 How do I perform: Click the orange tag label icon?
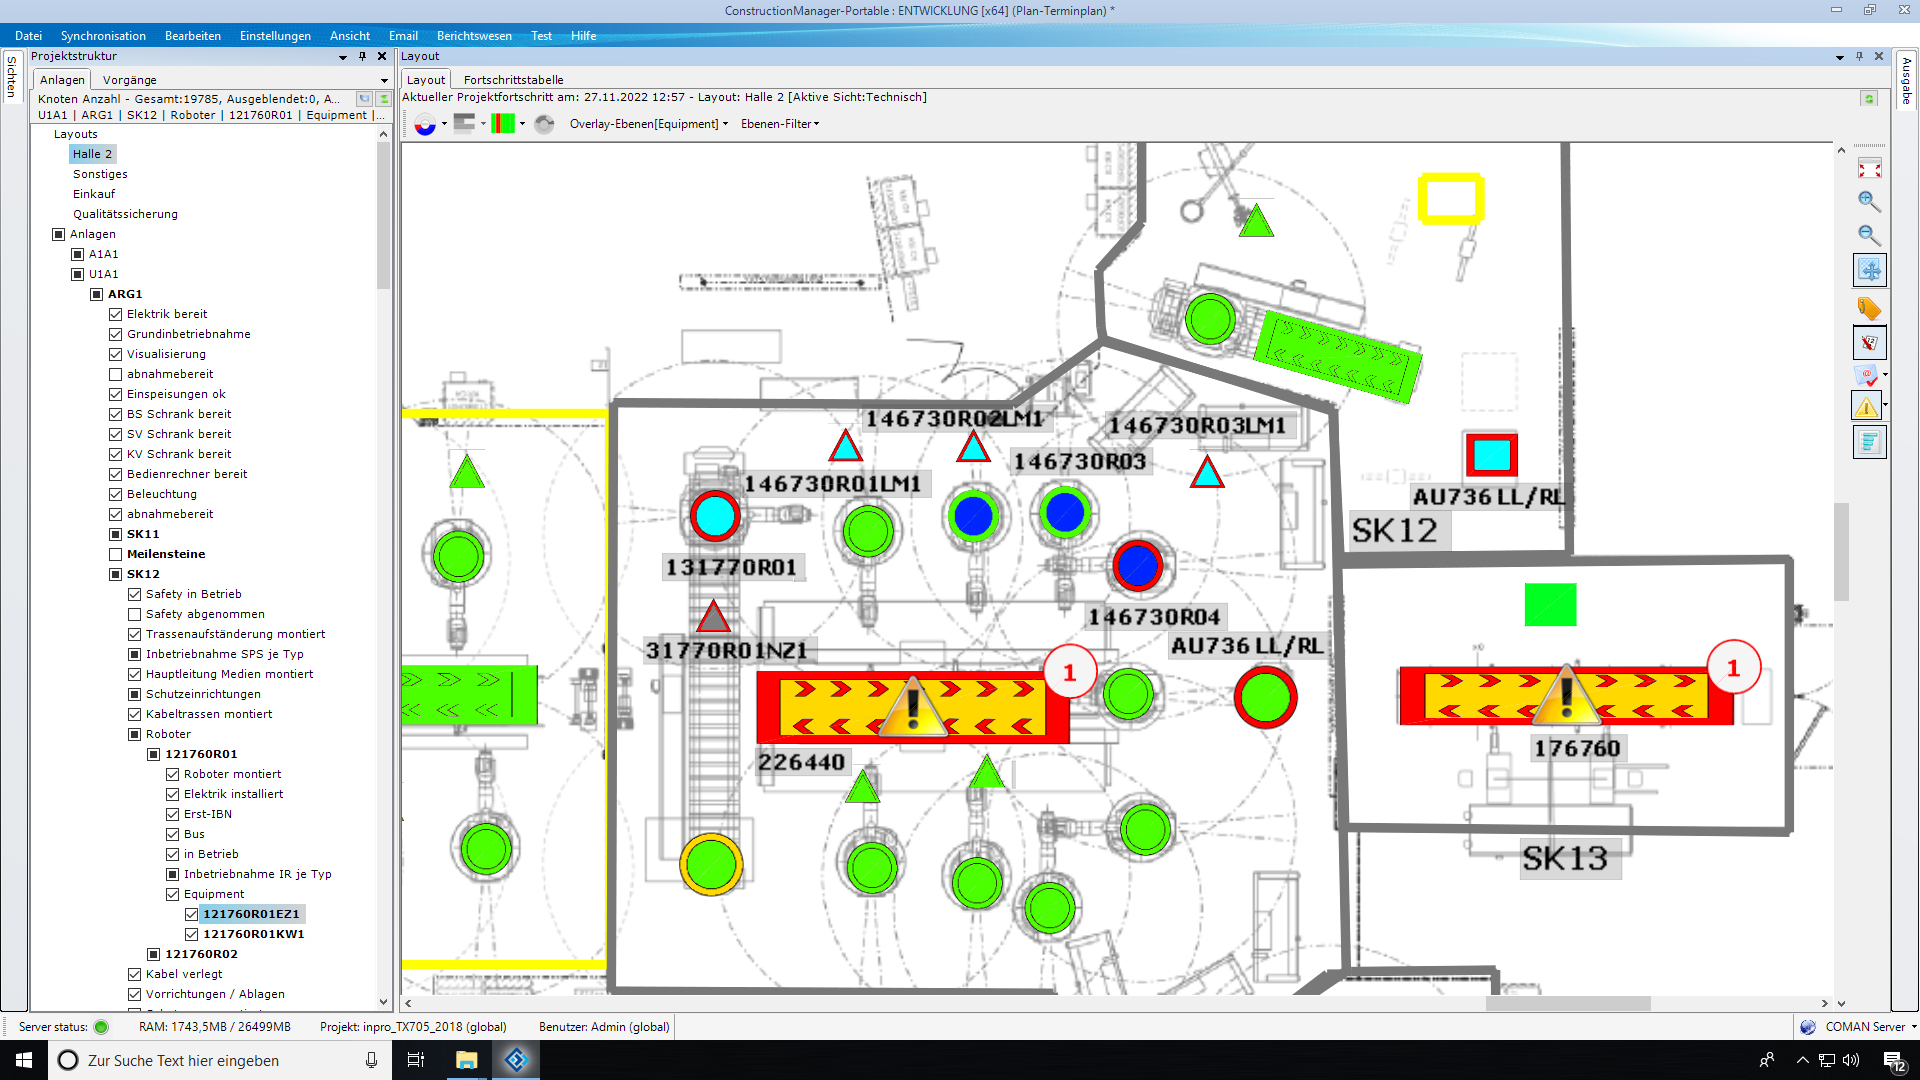[x=1868, y=308]
